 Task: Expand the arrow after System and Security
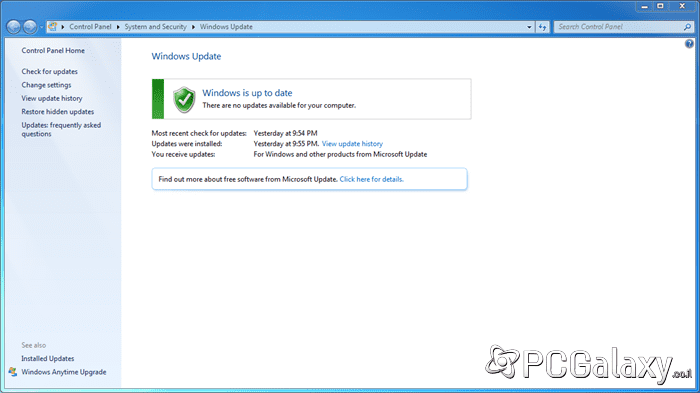click(193, 27)
